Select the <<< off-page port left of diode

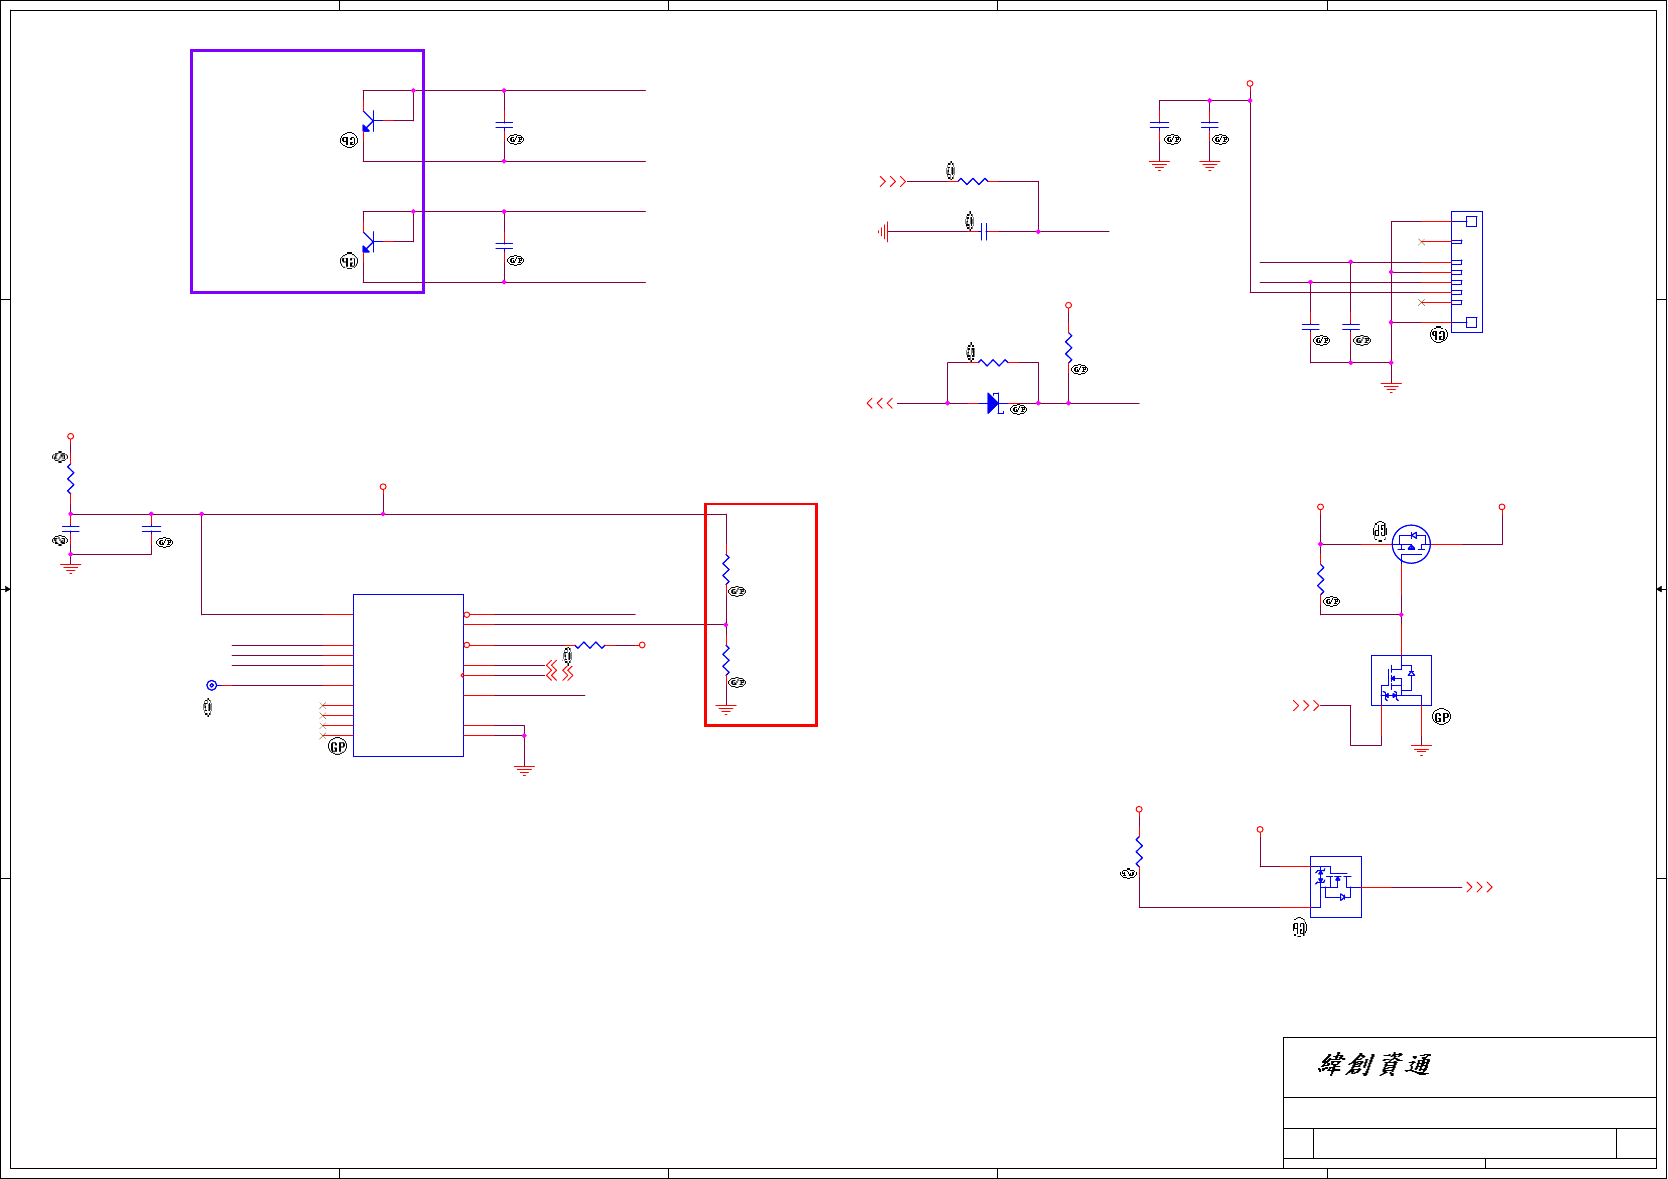pos(880,403)
